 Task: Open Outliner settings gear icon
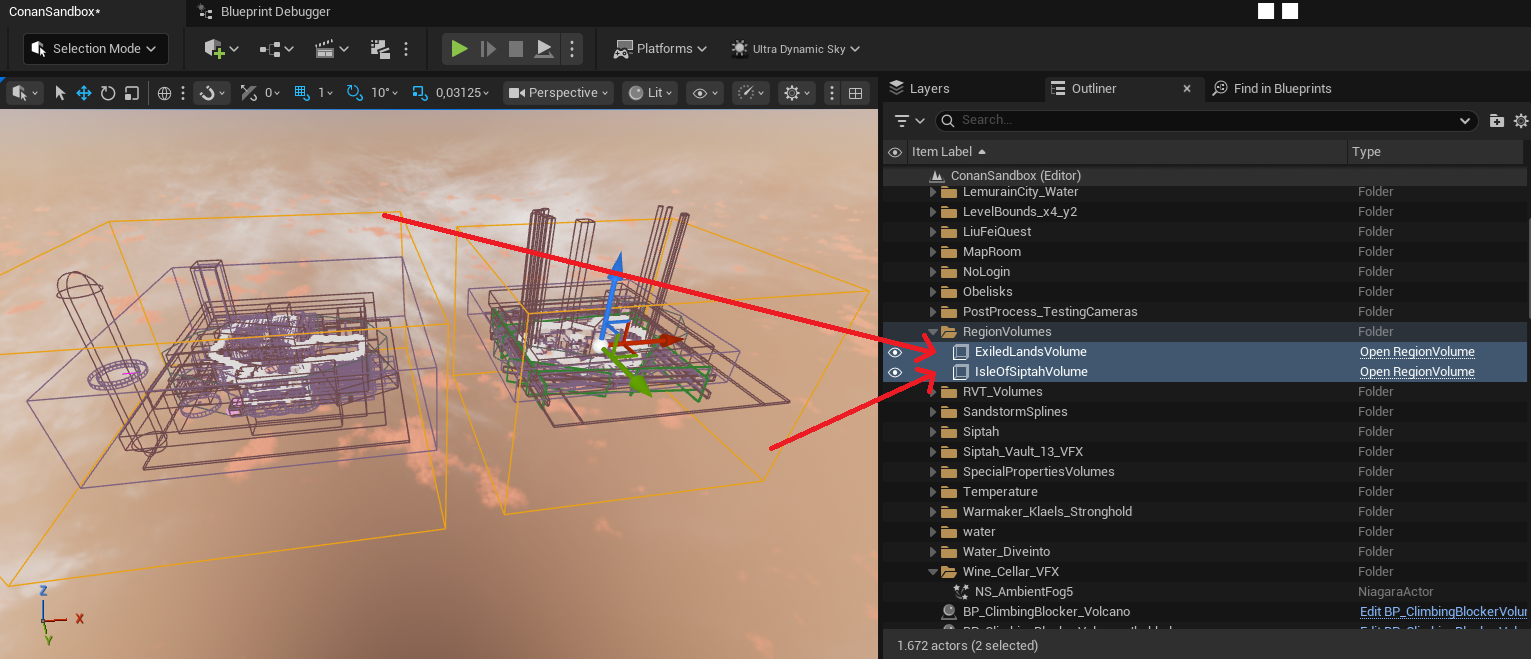pyautogui.click(x=1520, y=121)
